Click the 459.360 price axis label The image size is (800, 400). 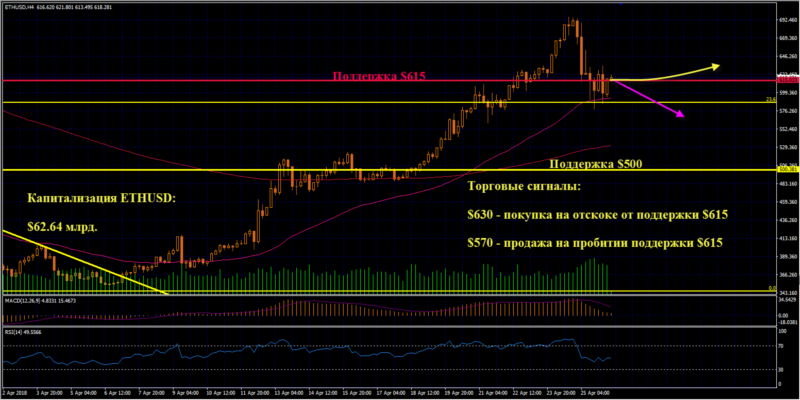787,202
